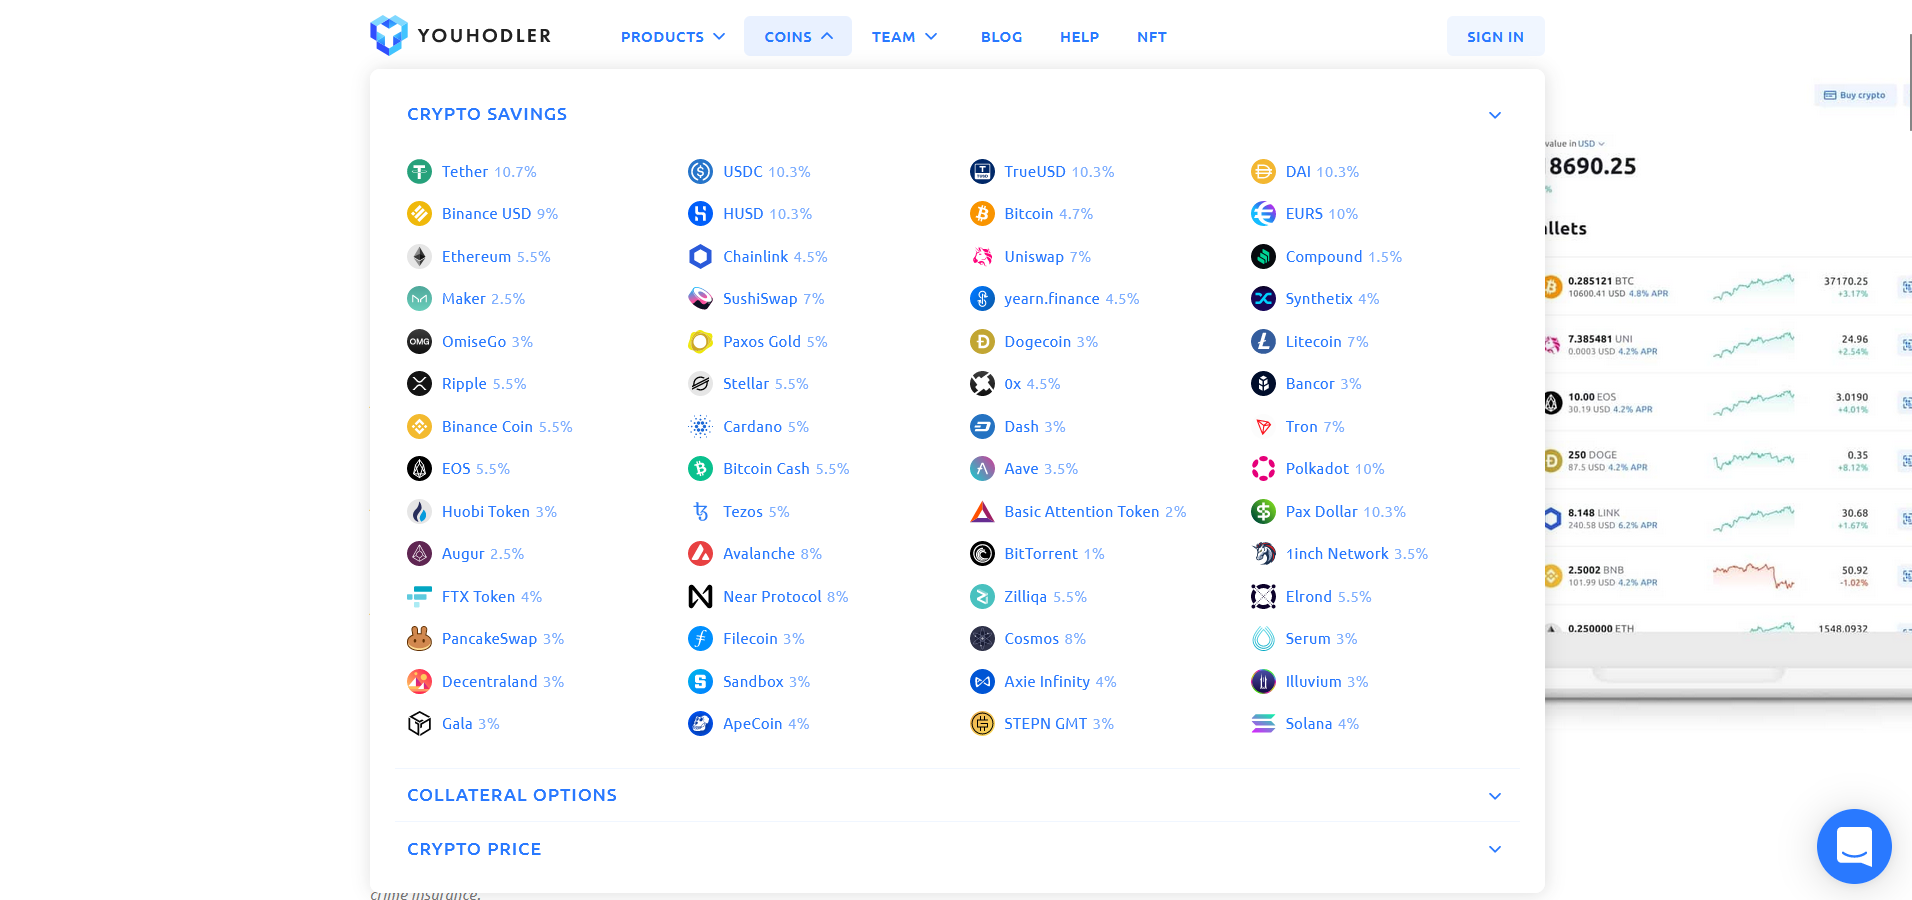Select the Ethereum coin icon
This screenshot has height=900, width=1912.
click(x=419, y=256)
